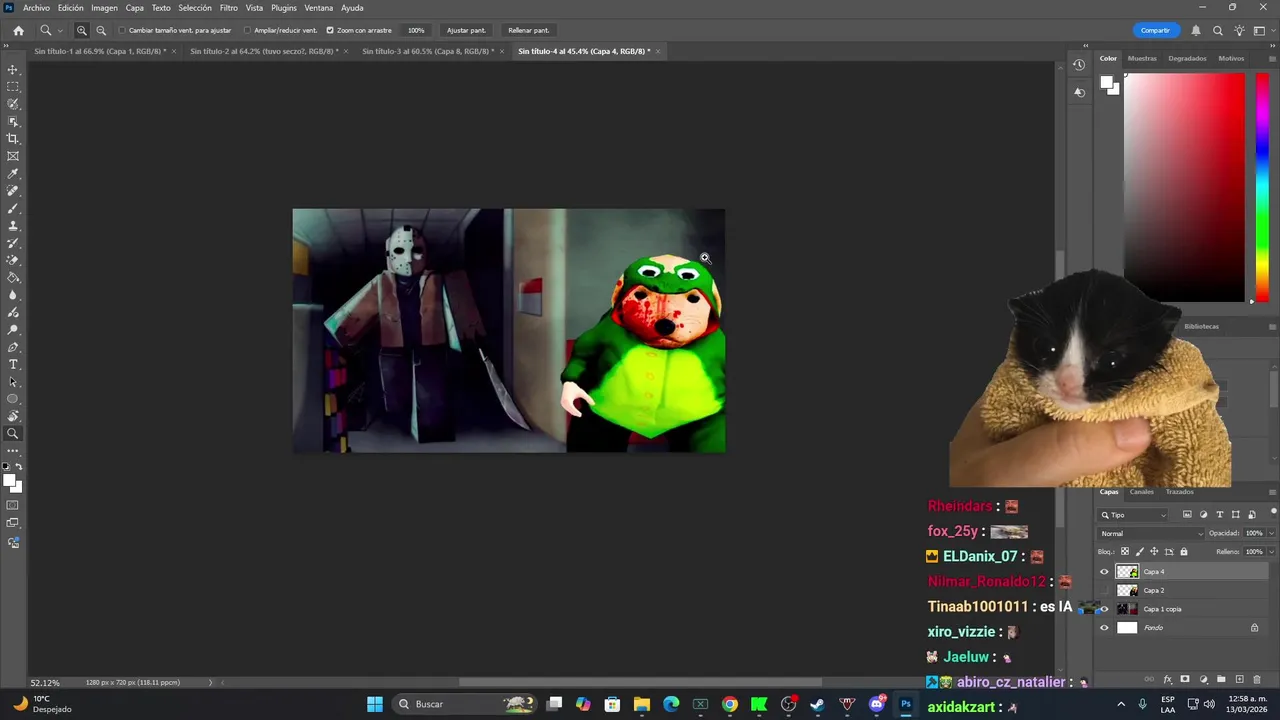Select the Hand tool
This screenshot has height=720, width=1280.
pyautogui.click(x=13, y=416)
